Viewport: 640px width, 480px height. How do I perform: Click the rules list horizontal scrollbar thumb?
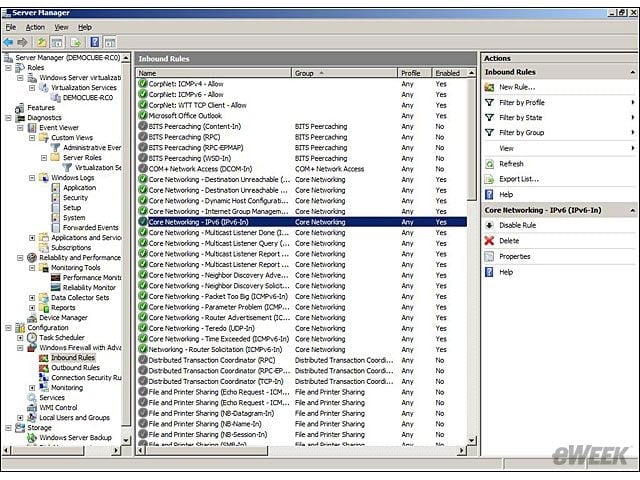(x=207, y=451)
